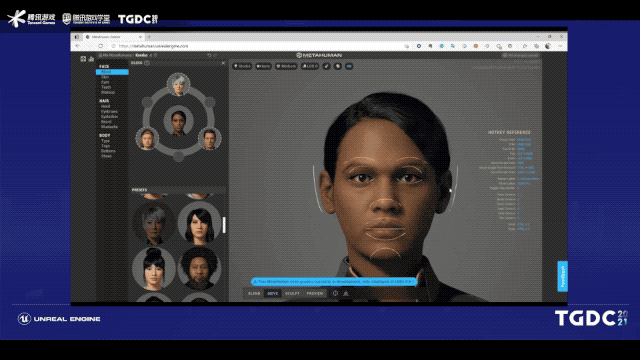Switch to Blend mode tab
The image size is (640, 360).
coord(254,293)
